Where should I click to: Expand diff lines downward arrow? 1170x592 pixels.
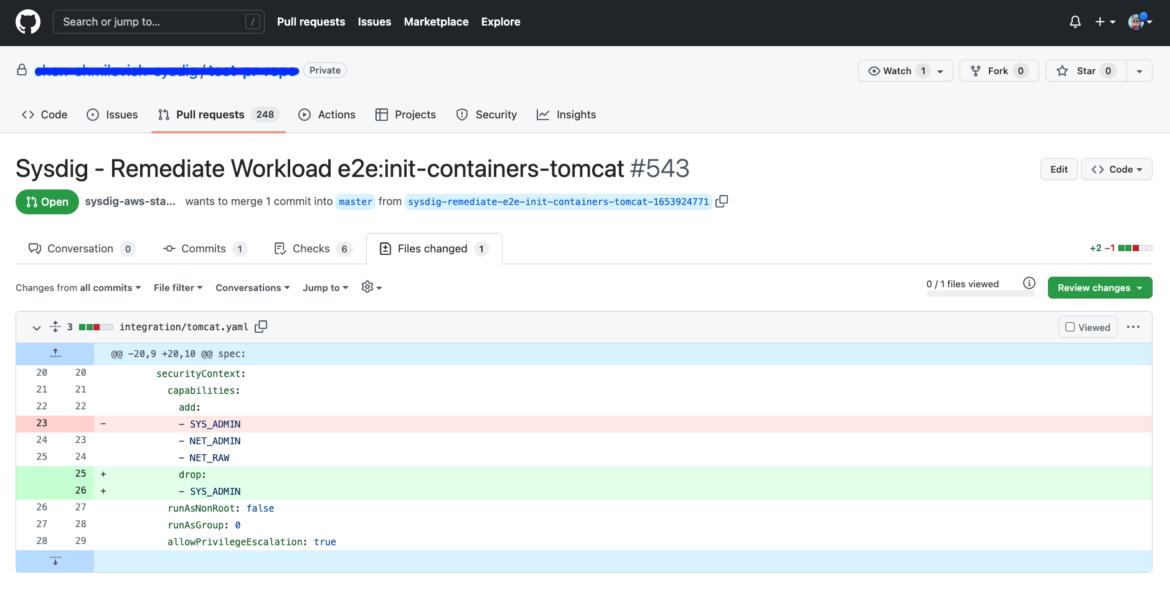55,561
